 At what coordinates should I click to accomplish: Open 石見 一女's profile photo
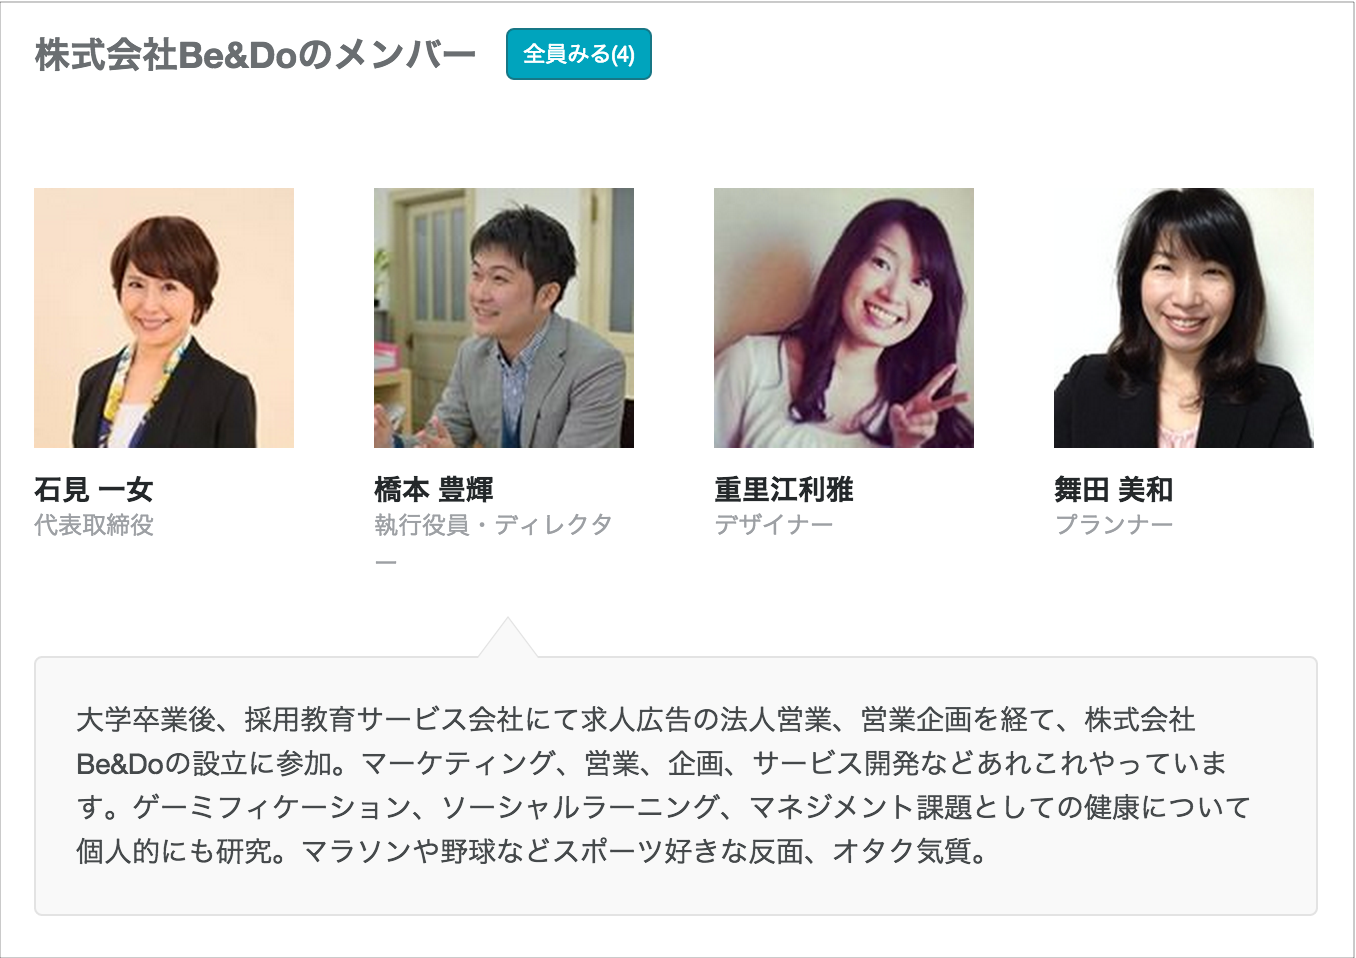164,318
